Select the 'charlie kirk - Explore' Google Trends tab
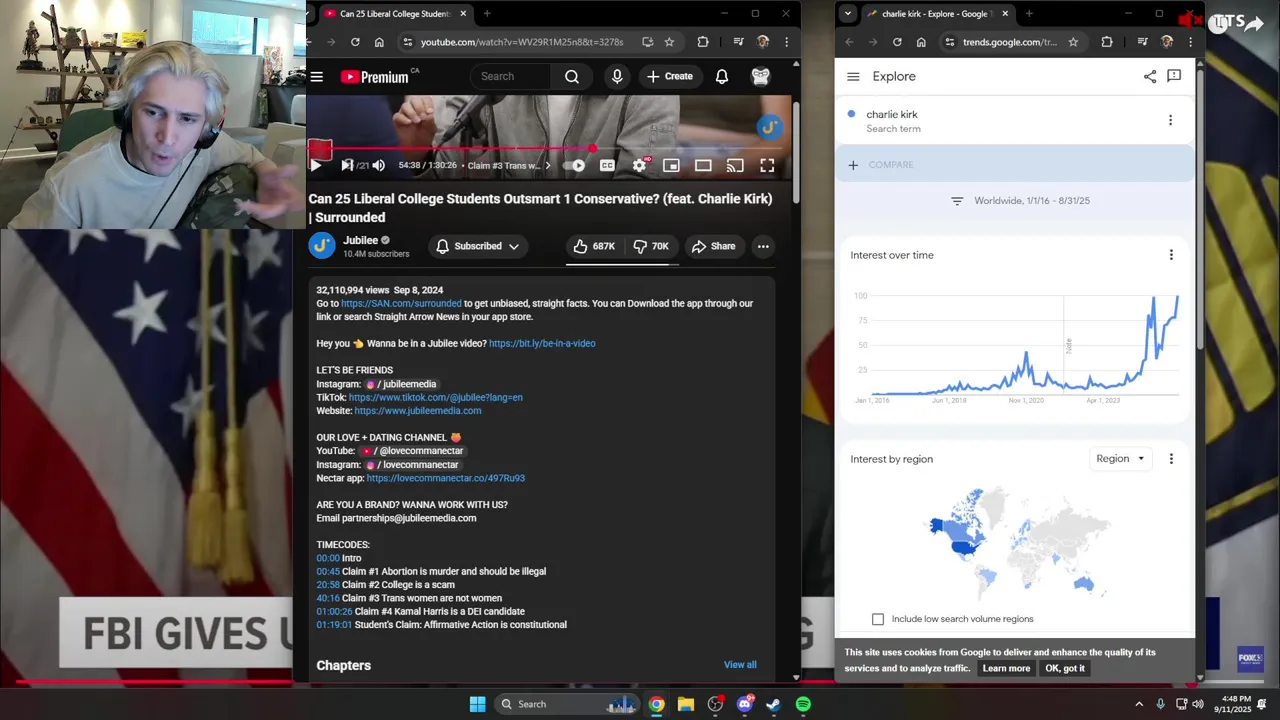 coord(939,14)
